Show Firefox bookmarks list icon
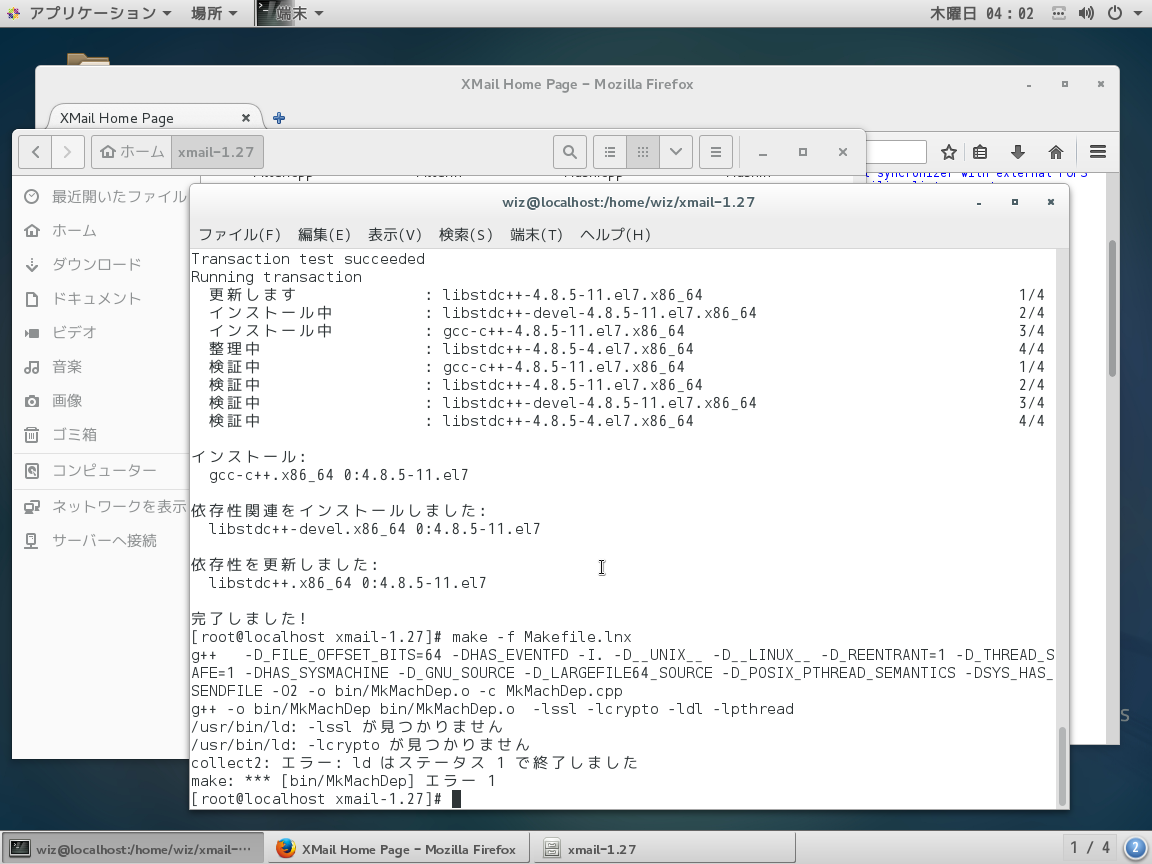The image size is (1152, 864). pos(979,152)
